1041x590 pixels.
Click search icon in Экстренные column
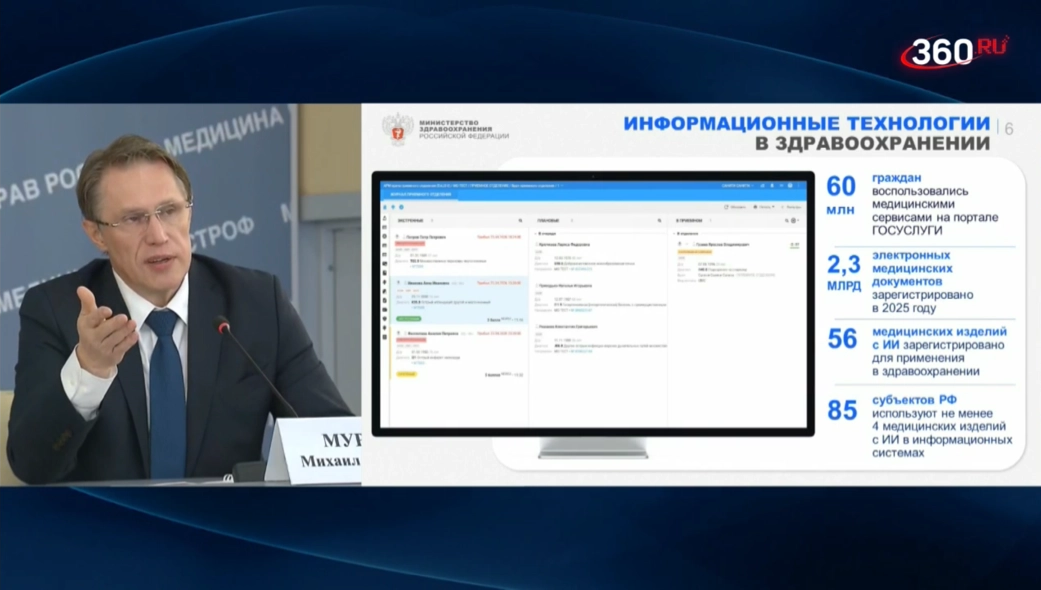point(520,220)
